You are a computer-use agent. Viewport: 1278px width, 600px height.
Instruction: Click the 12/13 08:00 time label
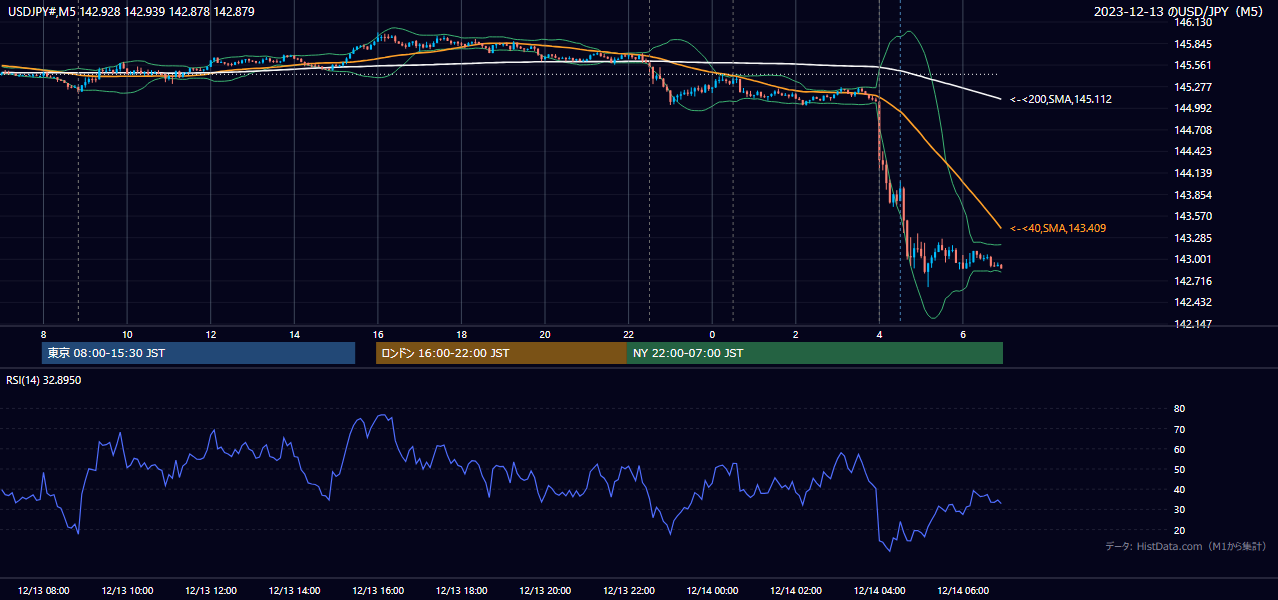click(43, 591)
